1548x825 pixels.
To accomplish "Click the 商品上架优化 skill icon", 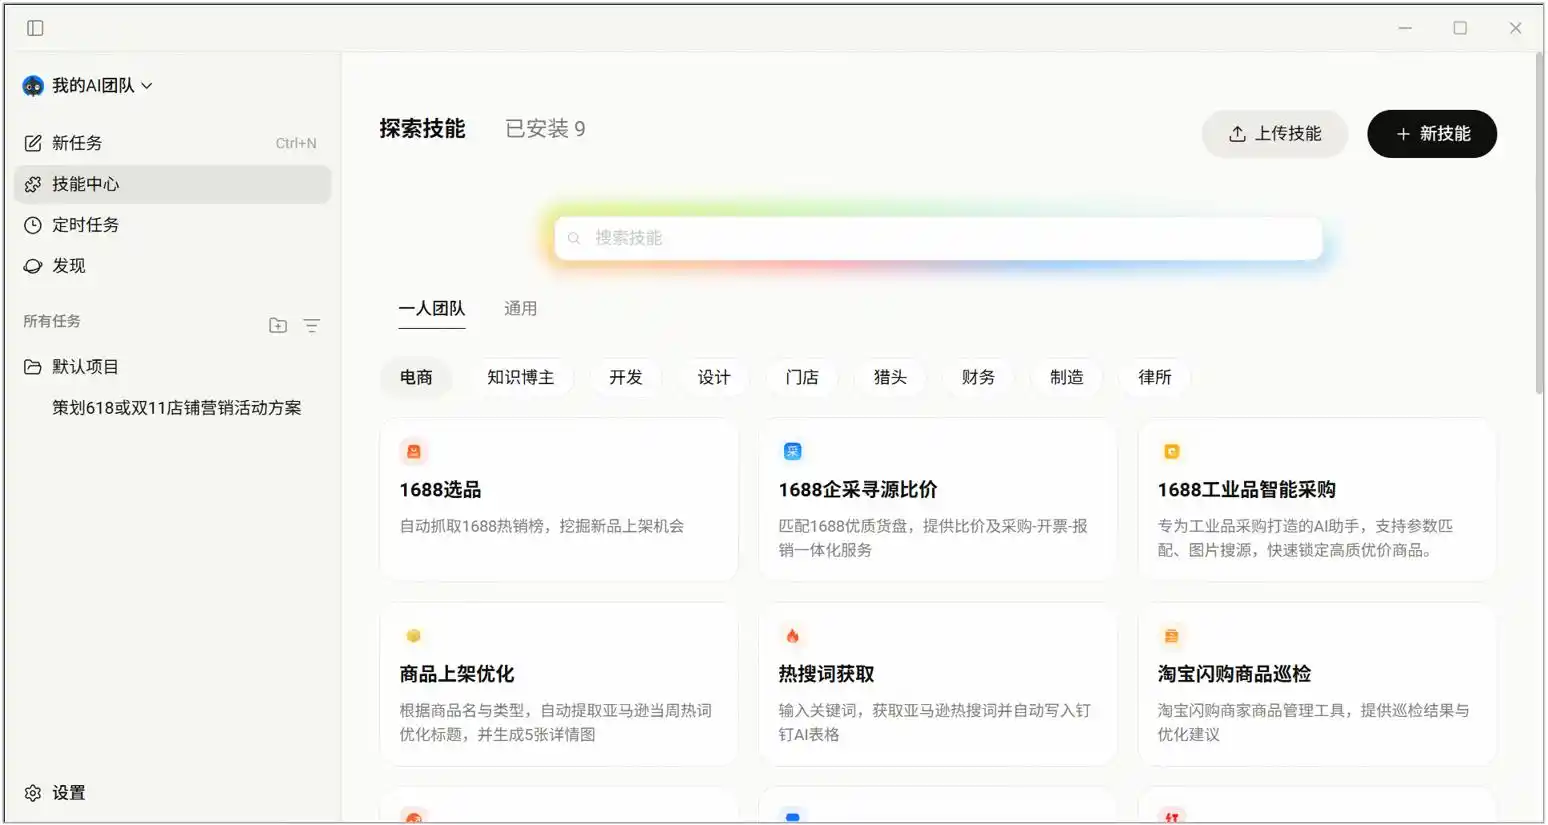I will [x=413, y=636].
